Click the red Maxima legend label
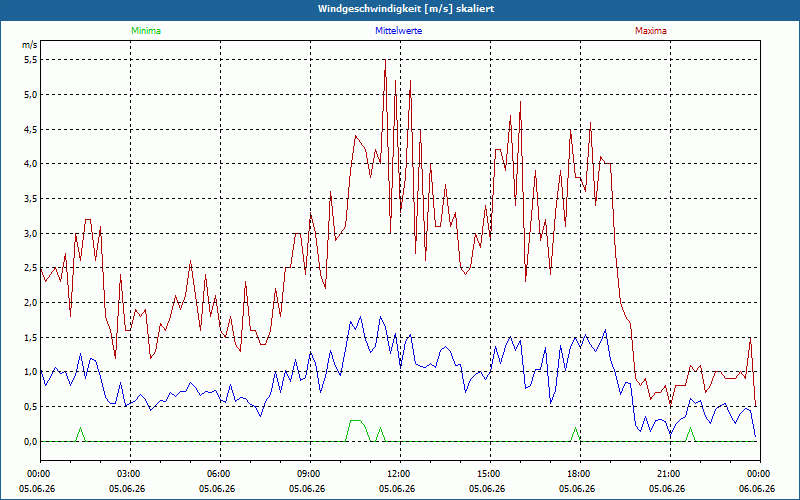Viewport: 800px width, 500px height. pos(651,31)
